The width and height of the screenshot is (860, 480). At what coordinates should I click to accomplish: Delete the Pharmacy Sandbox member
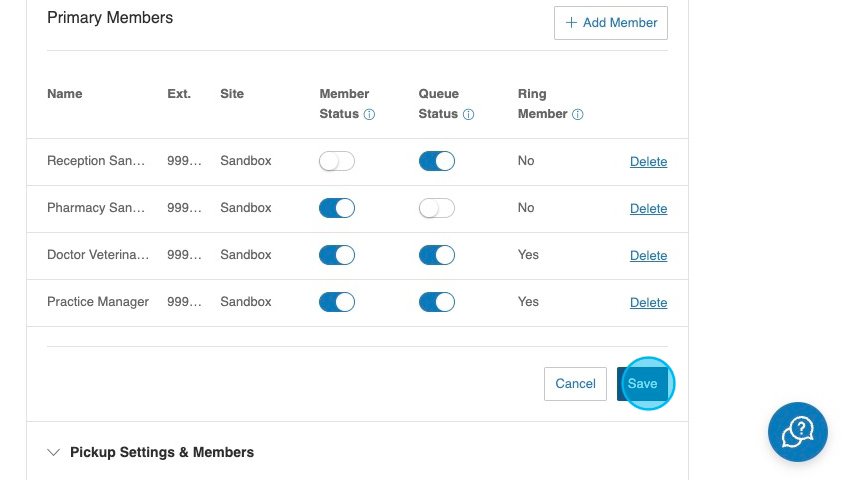click(648, 209)
